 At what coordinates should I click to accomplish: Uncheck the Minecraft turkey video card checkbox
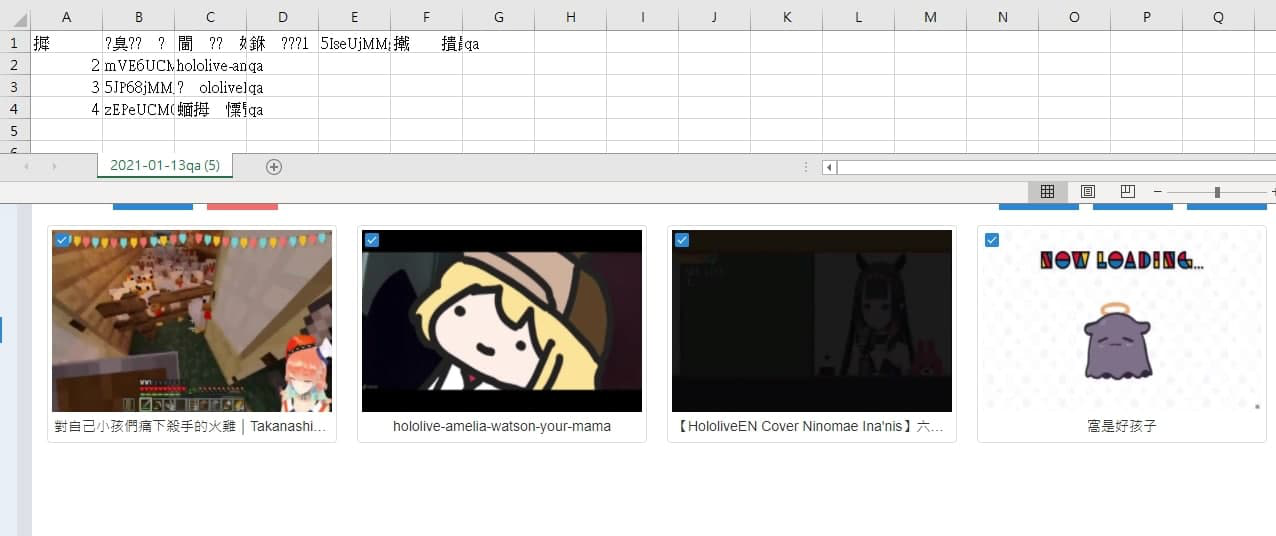(x=62, y=240)
